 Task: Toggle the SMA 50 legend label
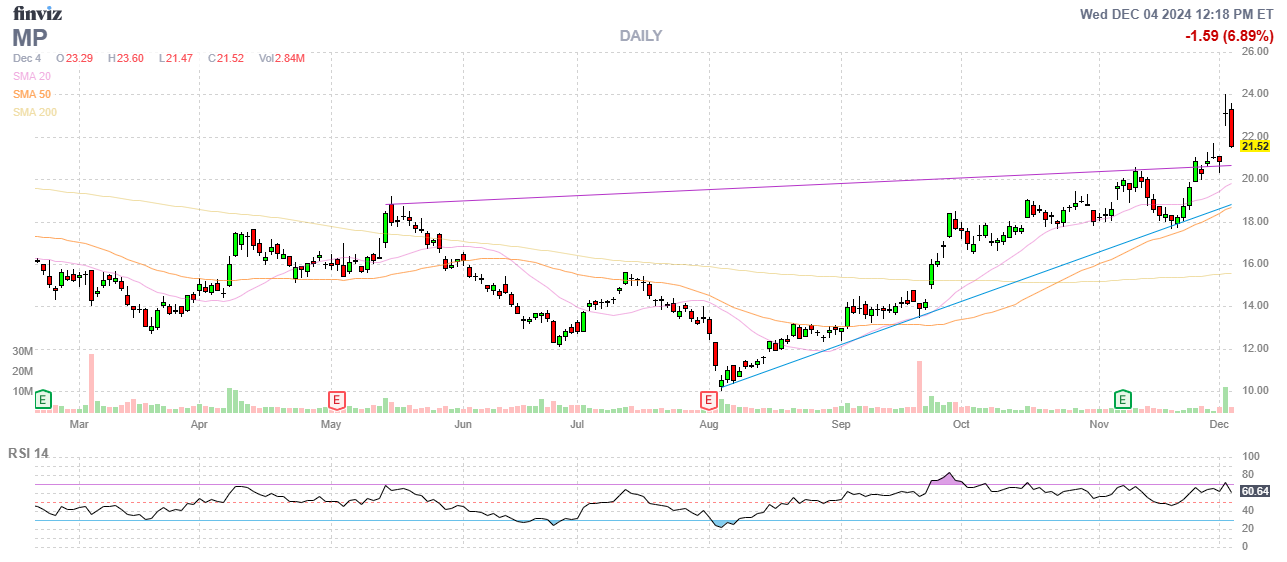click(x=34, y=94)
